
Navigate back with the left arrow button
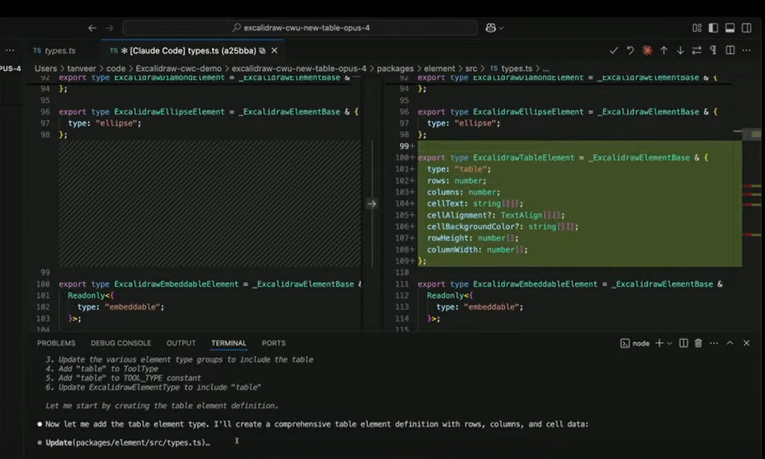pyautogui.click(x=93, y=28)
